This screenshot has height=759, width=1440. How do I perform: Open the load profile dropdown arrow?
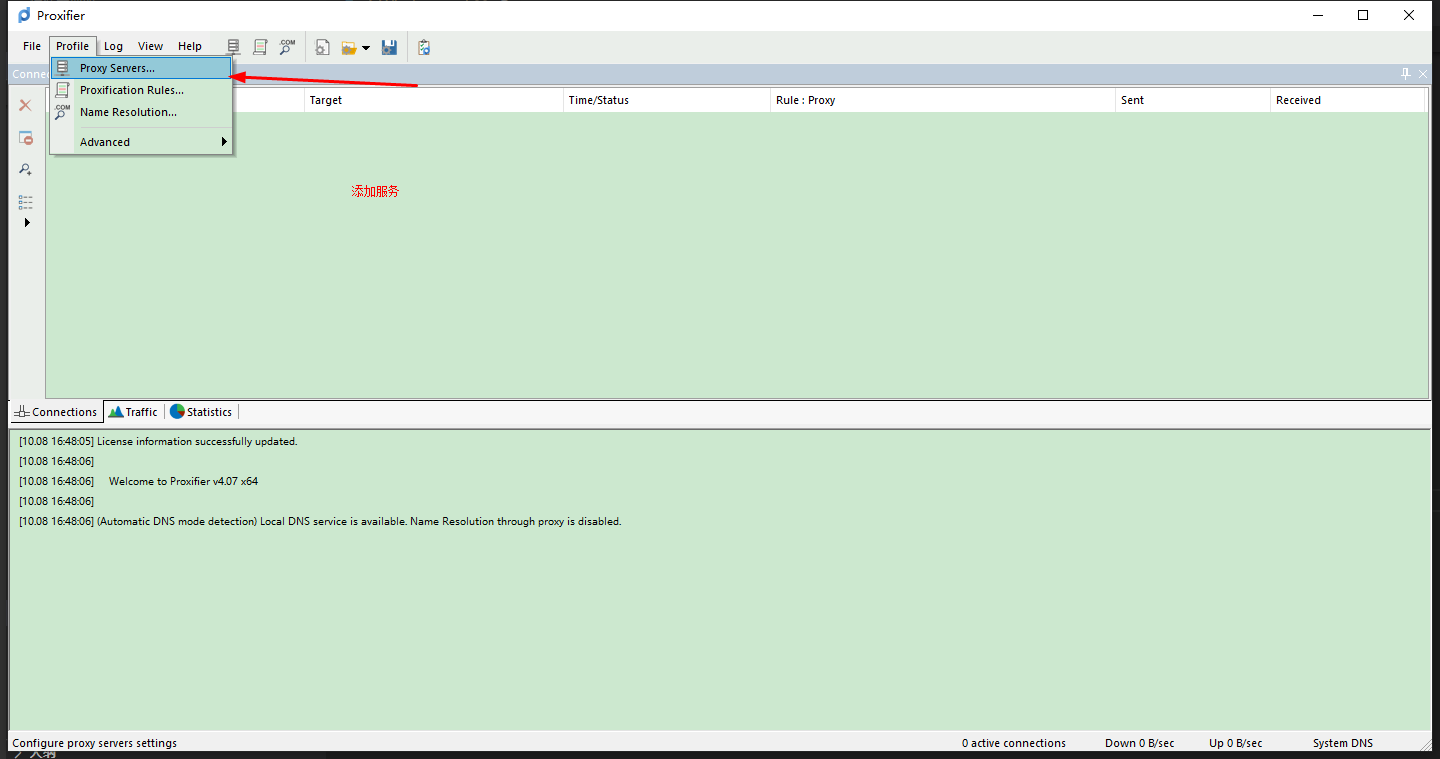[x=366, y=48]
